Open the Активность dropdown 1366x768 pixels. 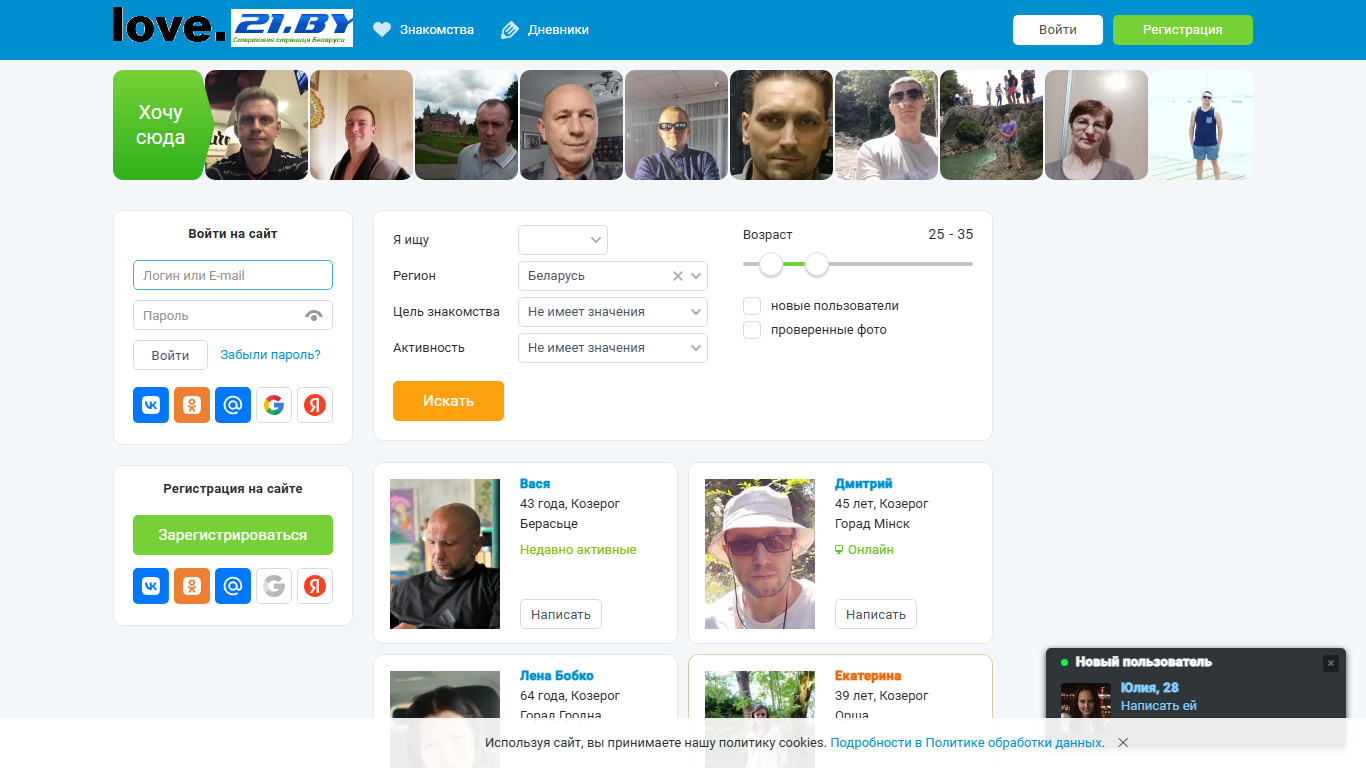coord(613,348)
